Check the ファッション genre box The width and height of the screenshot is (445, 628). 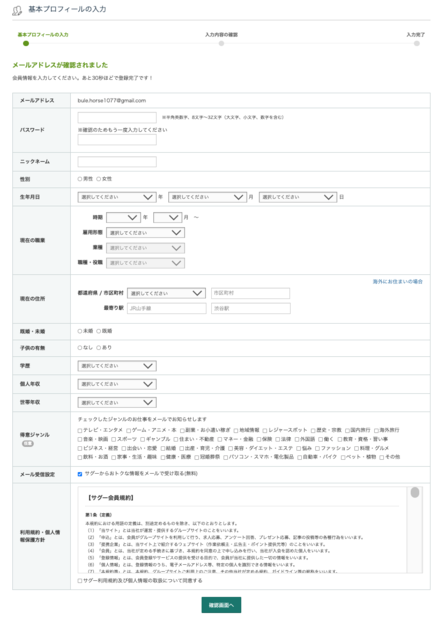click(317, 449)
